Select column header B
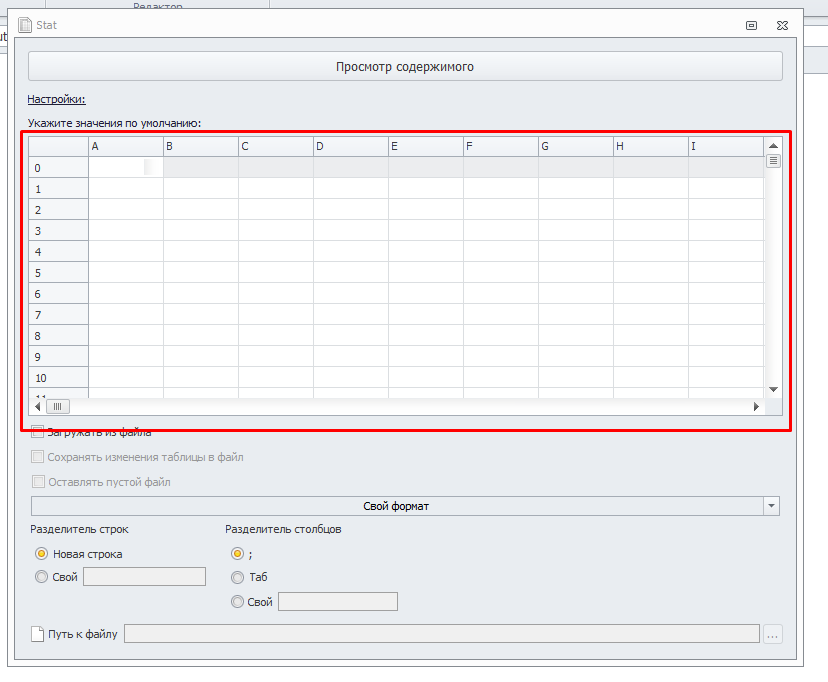828x682 pixels. point(201,146)
